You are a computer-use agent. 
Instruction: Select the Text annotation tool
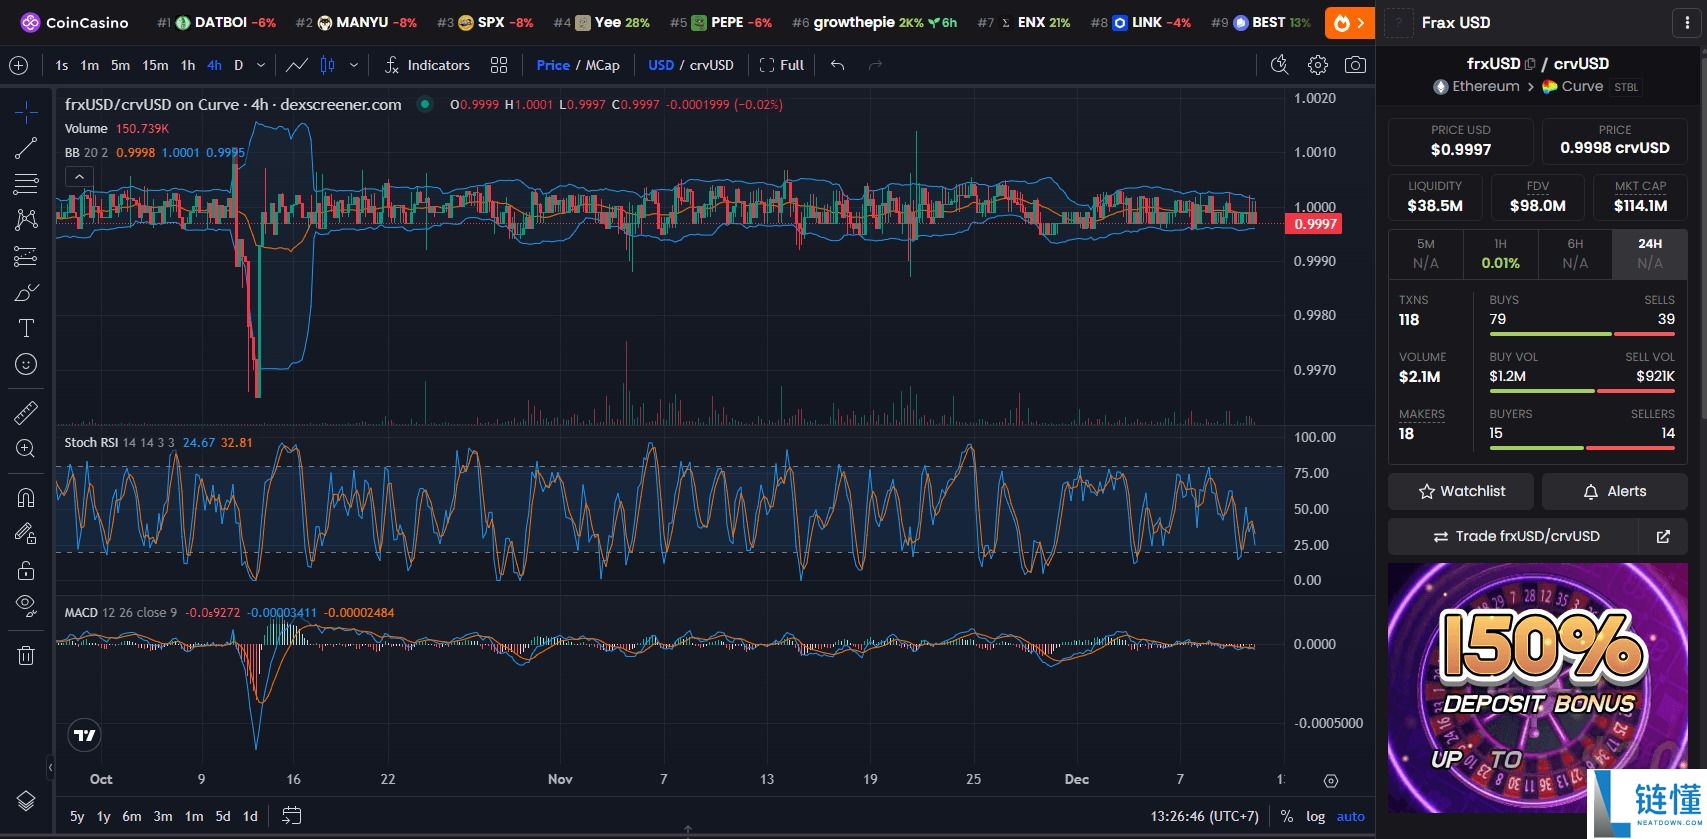click(26, 328)
